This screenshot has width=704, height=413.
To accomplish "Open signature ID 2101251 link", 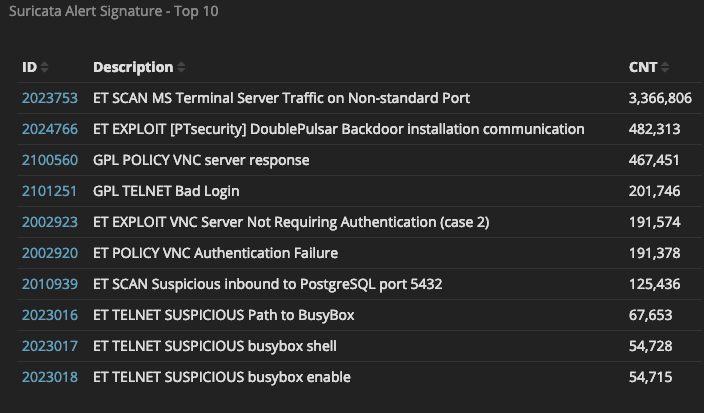I will (49, 191).
